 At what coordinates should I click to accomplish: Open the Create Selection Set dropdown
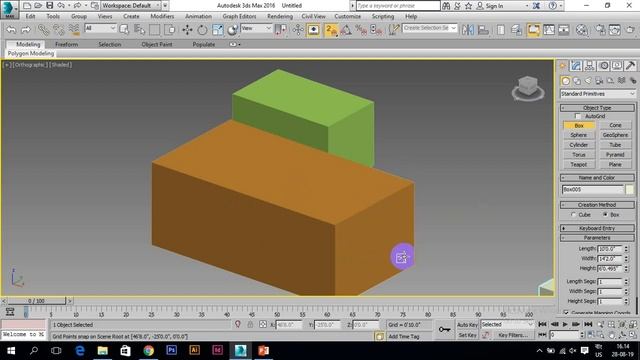click(x=430, y=28)
